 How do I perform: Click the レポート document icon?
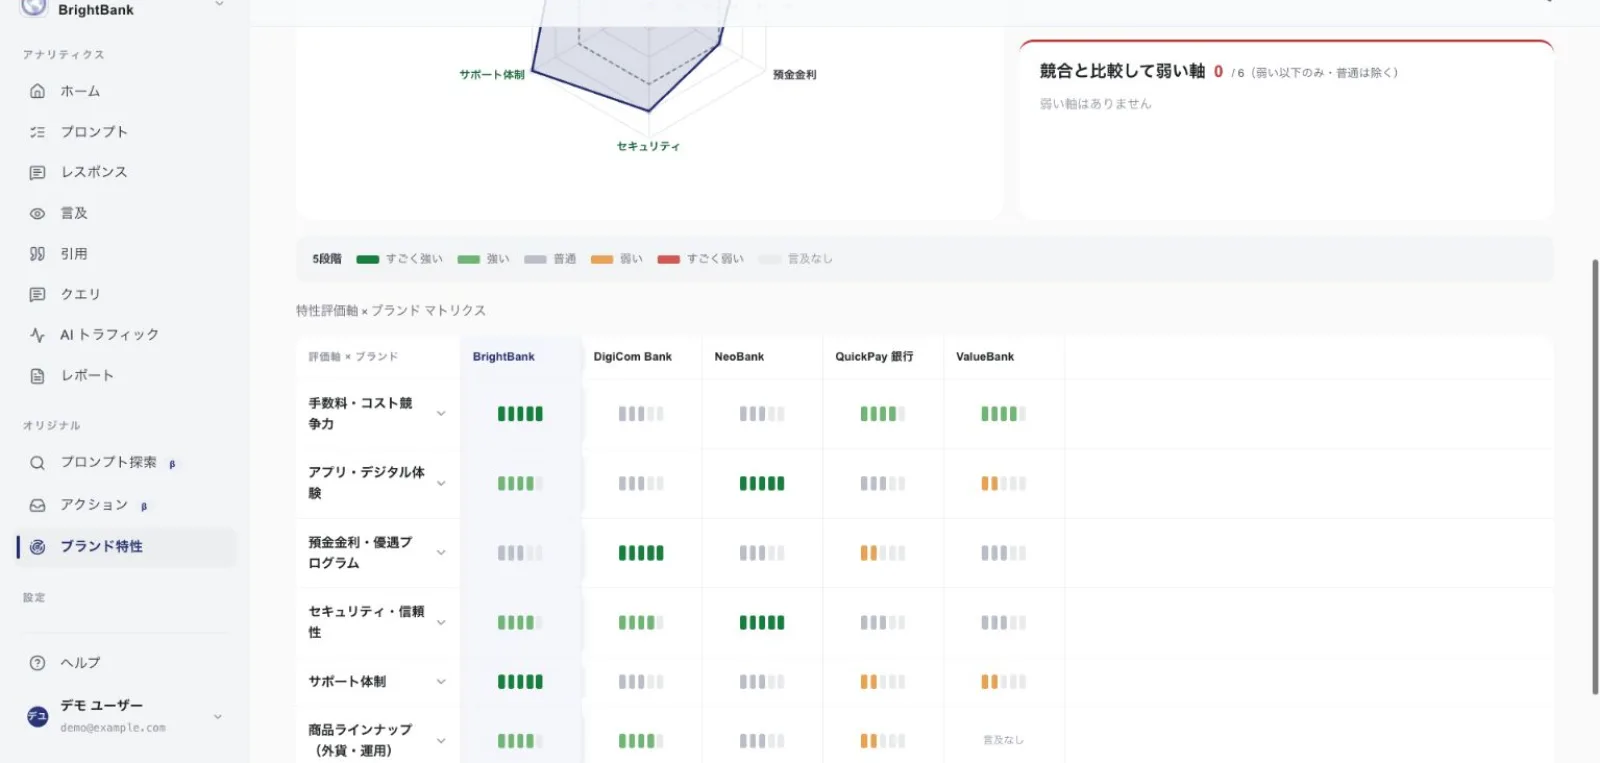pos(37,376)
